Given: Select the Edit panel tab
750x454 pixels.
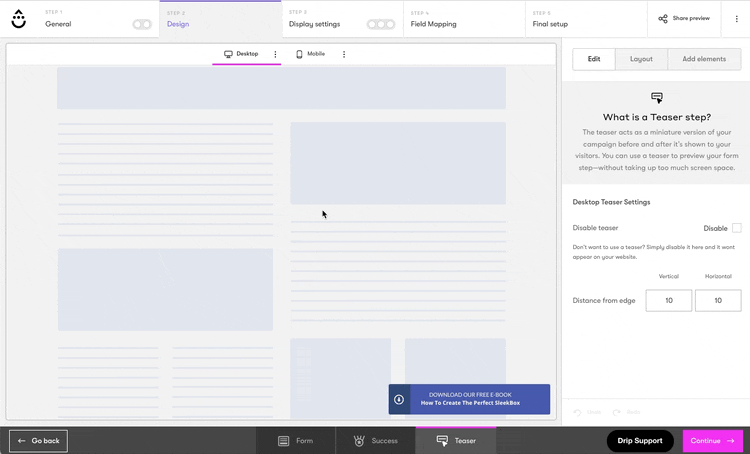Looking at the screenshot, I should click(594, 59).
